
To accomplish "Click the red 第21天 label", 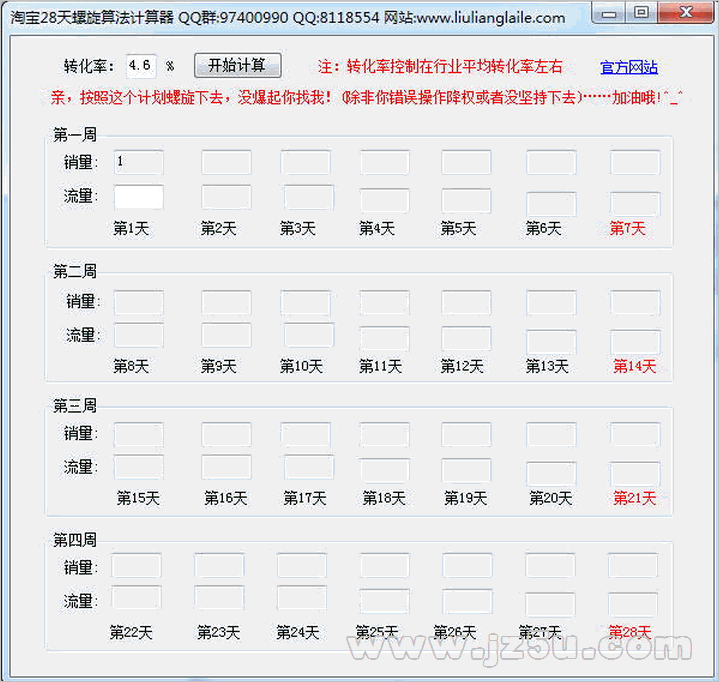I will (635, 498).
